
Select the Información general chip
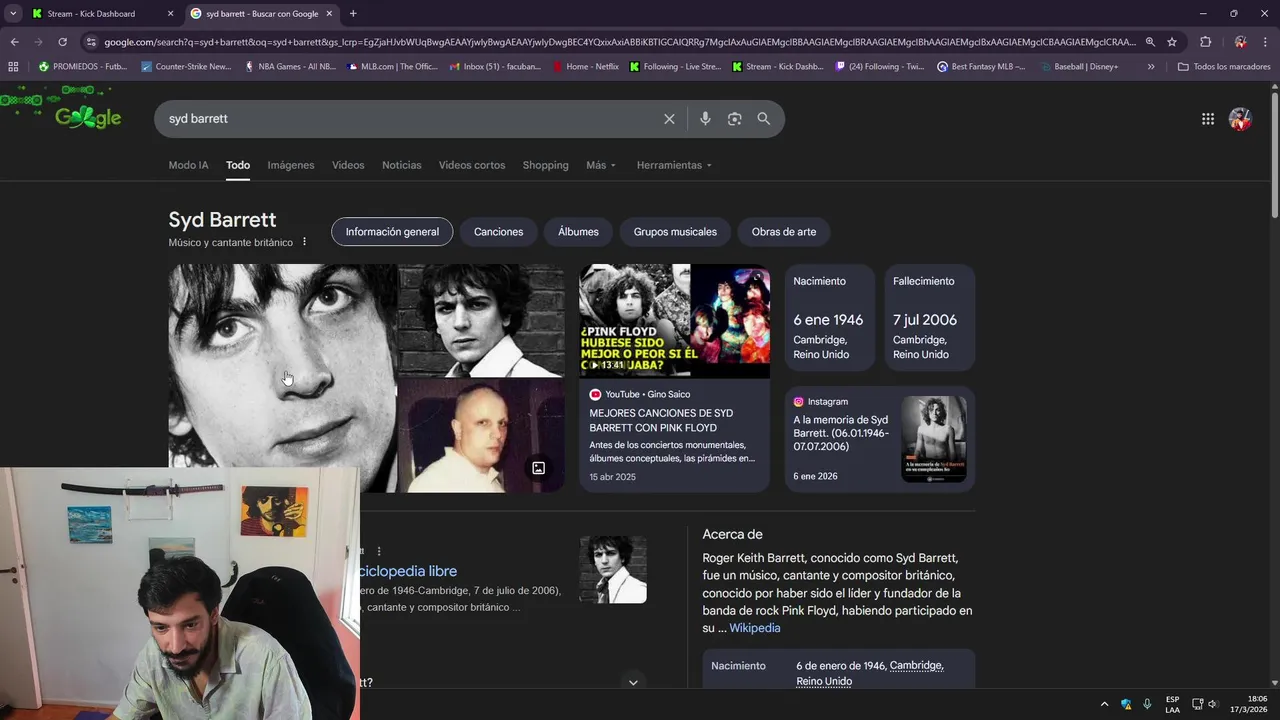pyautogui.click(x=392, y=232)
